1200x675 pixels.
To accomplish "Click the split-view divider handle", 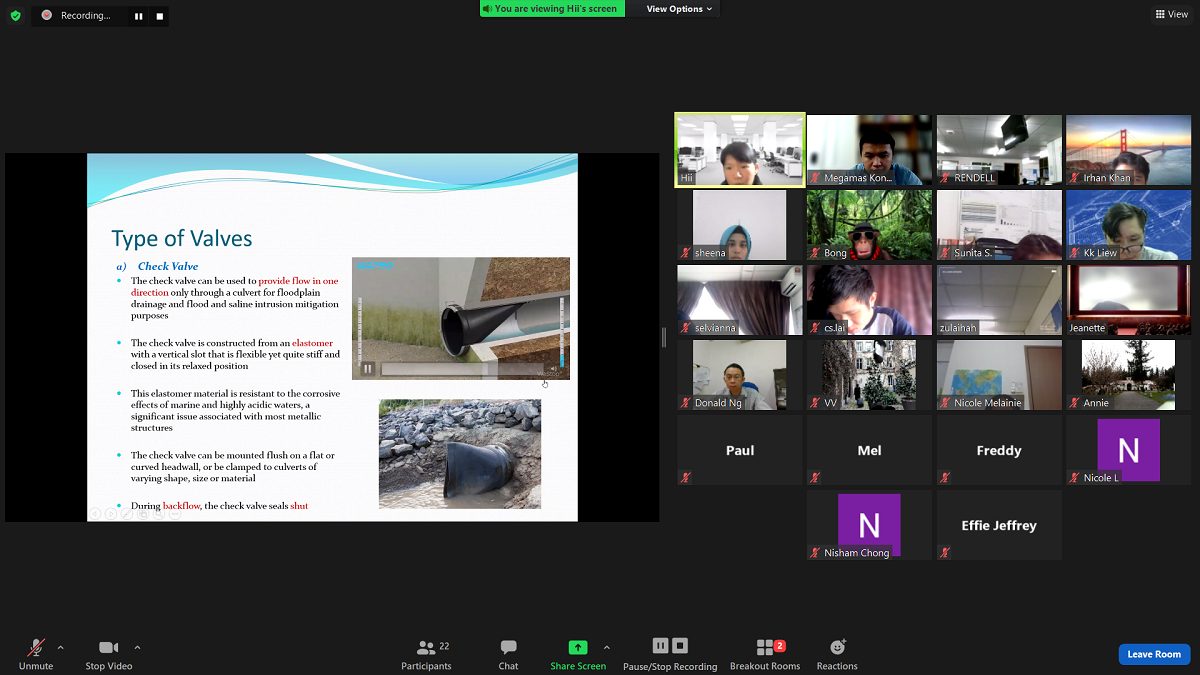I will (x=664, y=337).
